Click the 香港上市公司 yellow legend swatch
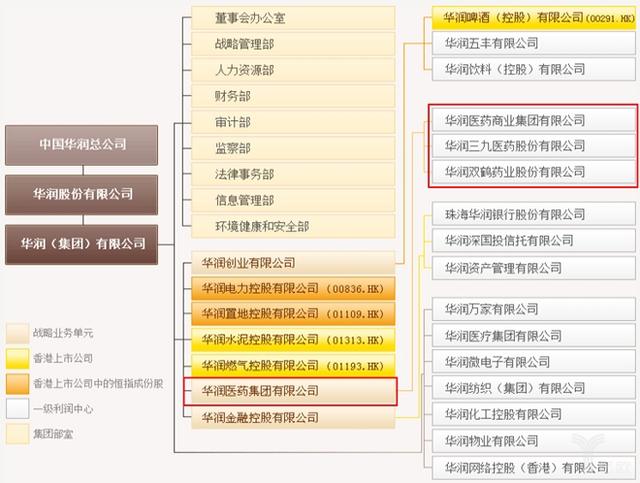This screenshot has width=640, height=483. tap(18, 358)
